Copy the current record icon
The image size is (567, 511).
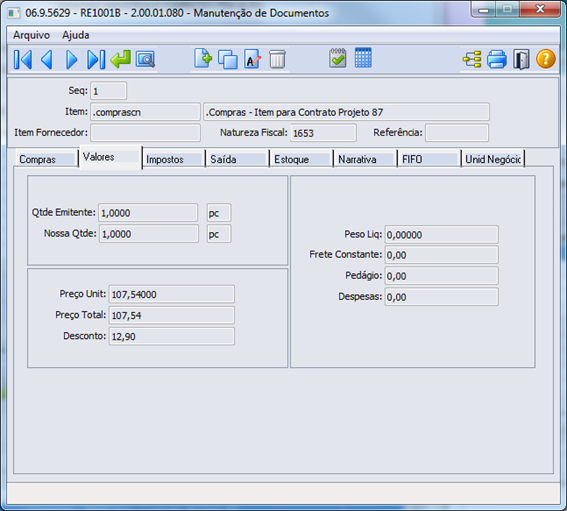click(228, 59)
